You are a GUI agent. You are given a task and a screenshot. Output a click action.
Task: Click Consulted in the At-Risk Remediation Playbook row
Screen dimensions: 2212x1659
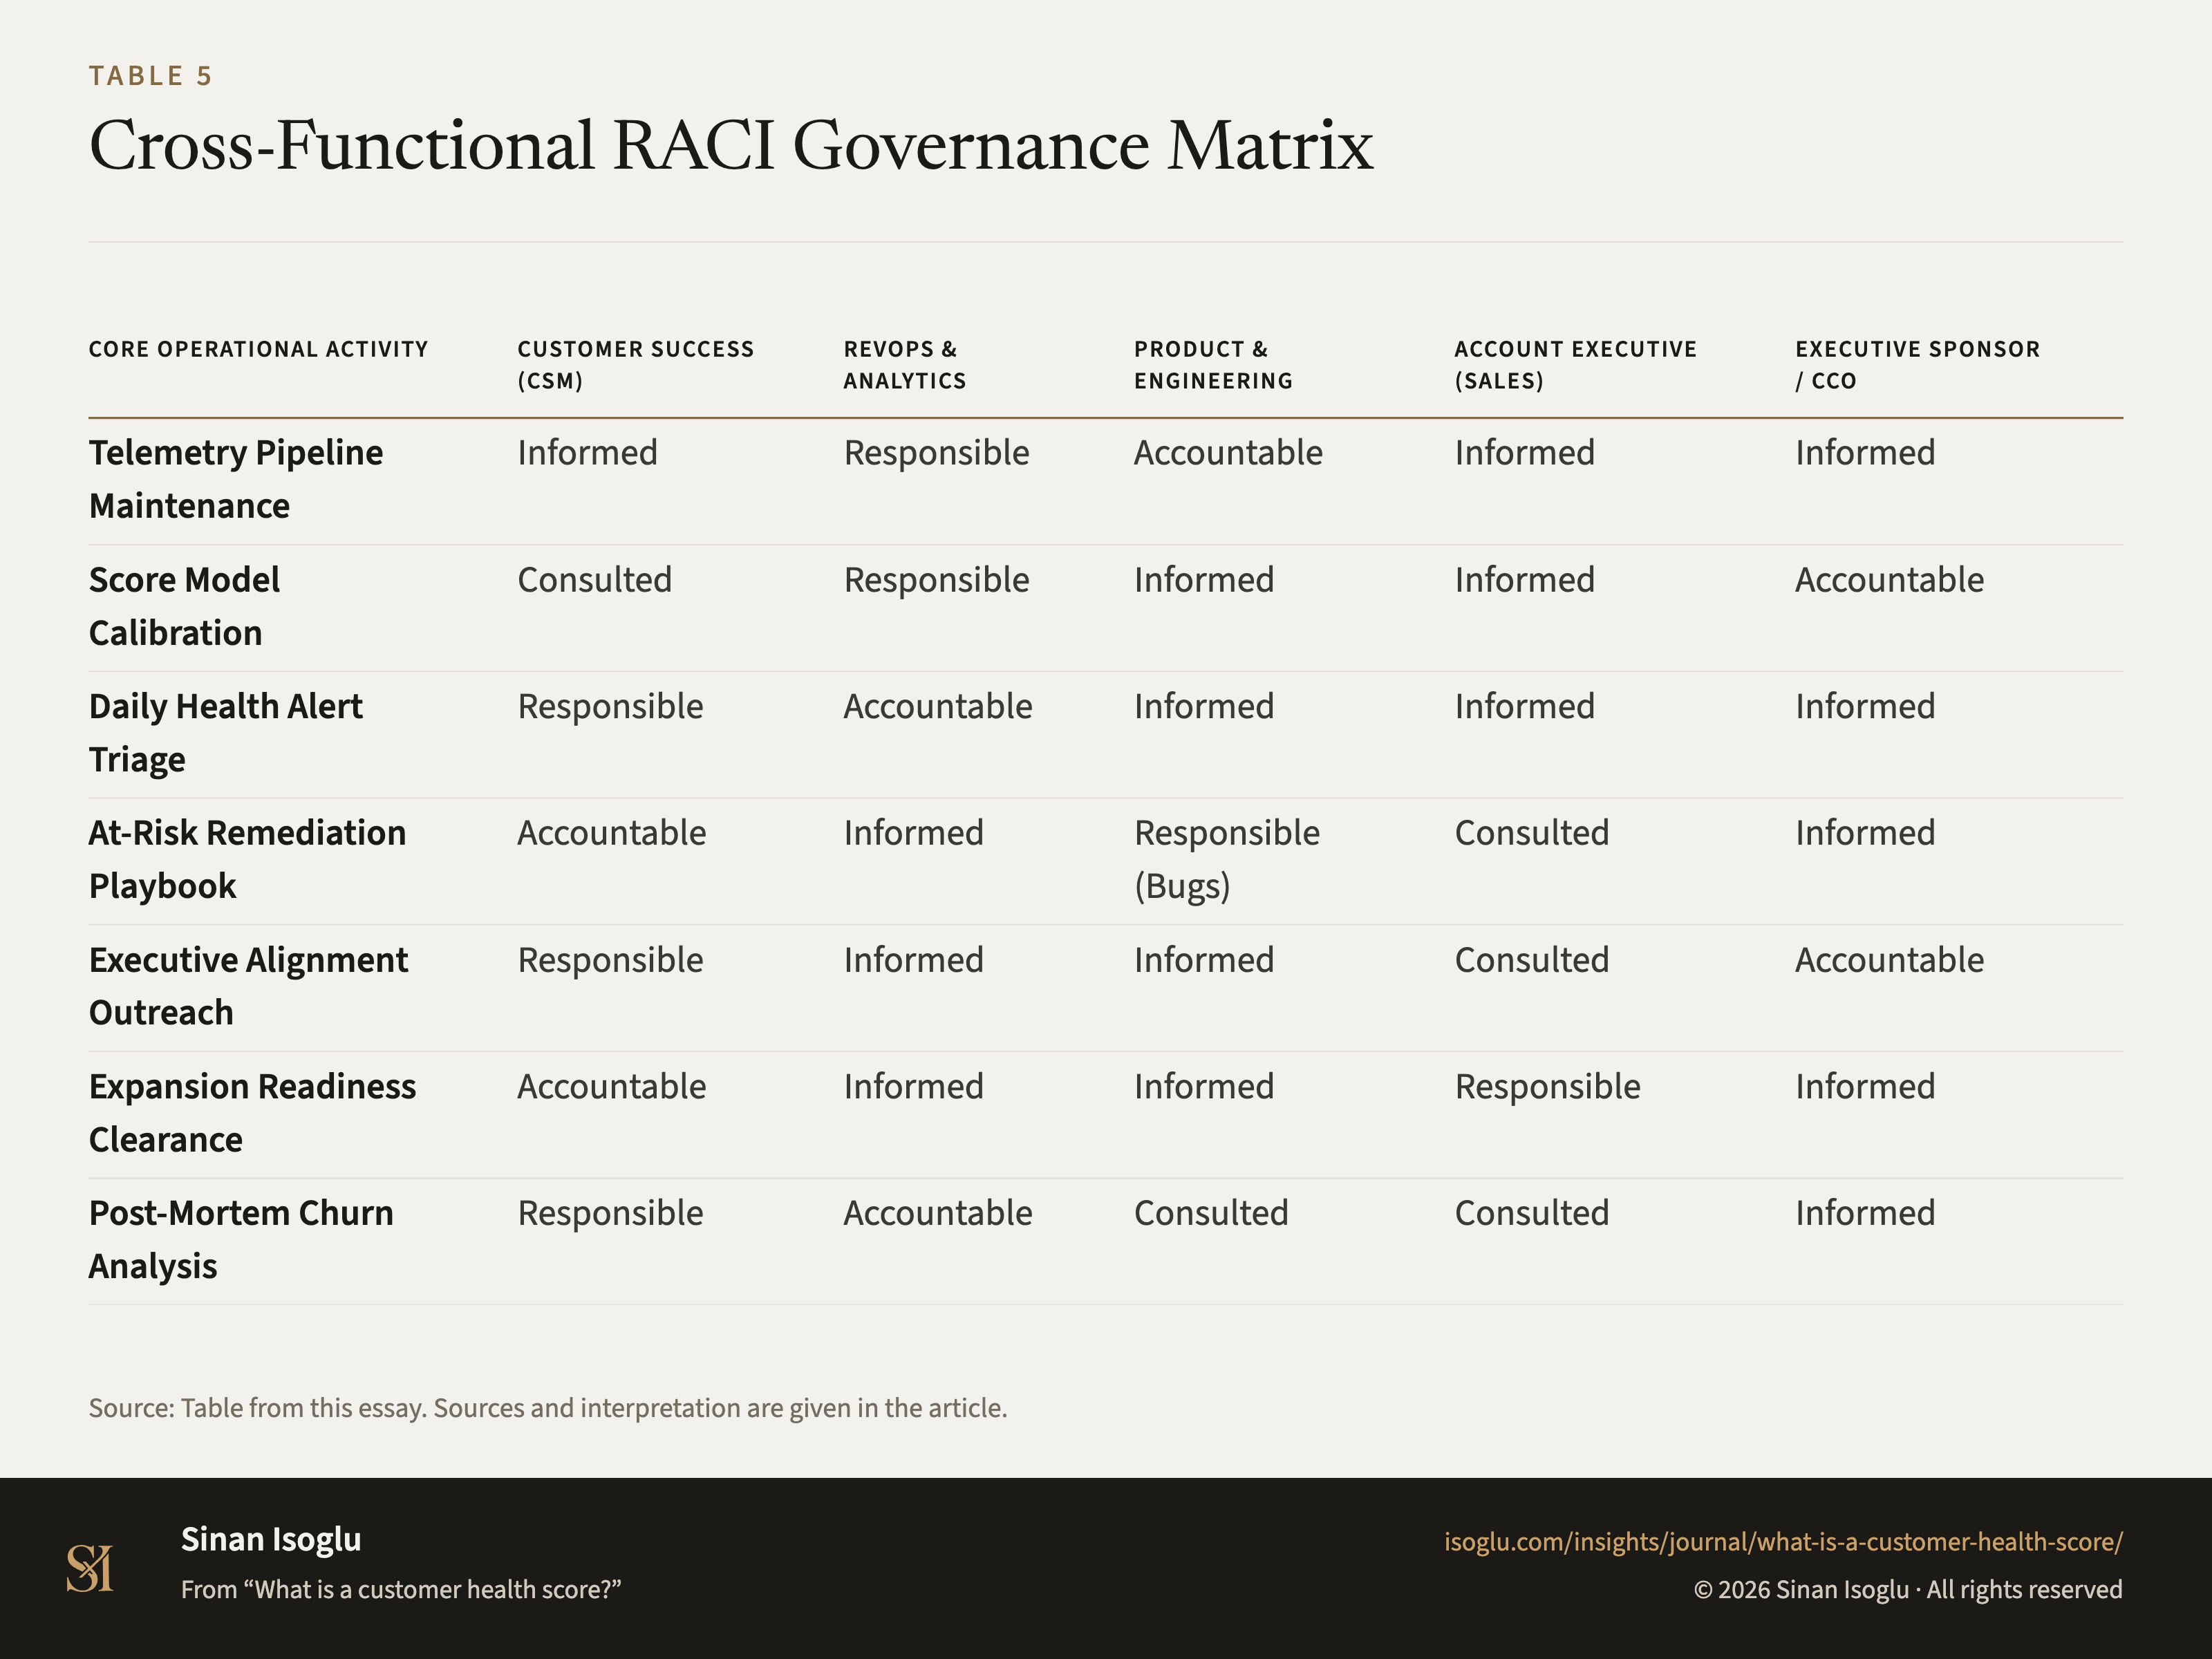[1532, 833]
